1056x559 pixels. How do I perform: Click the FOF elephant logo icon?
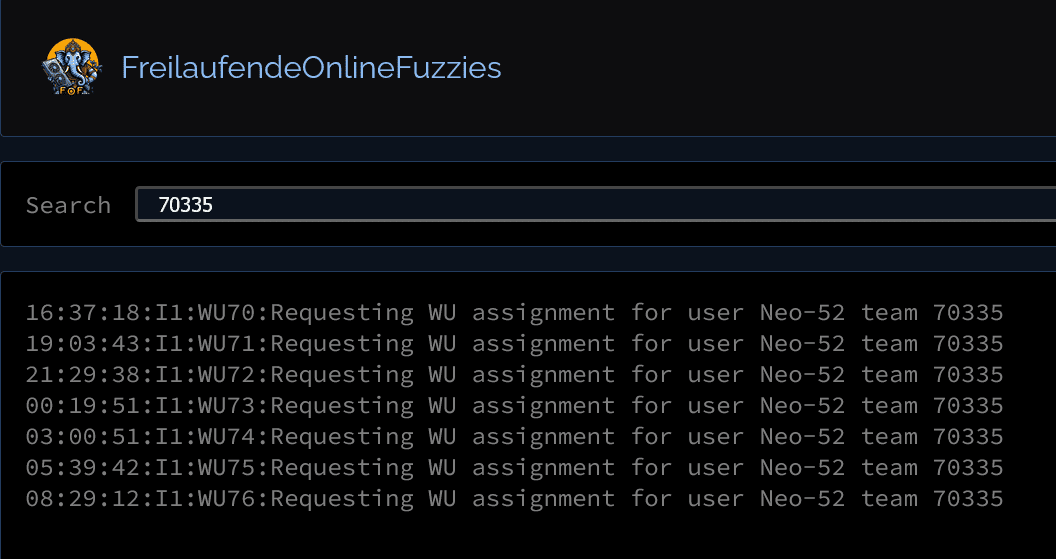[72, 67]
